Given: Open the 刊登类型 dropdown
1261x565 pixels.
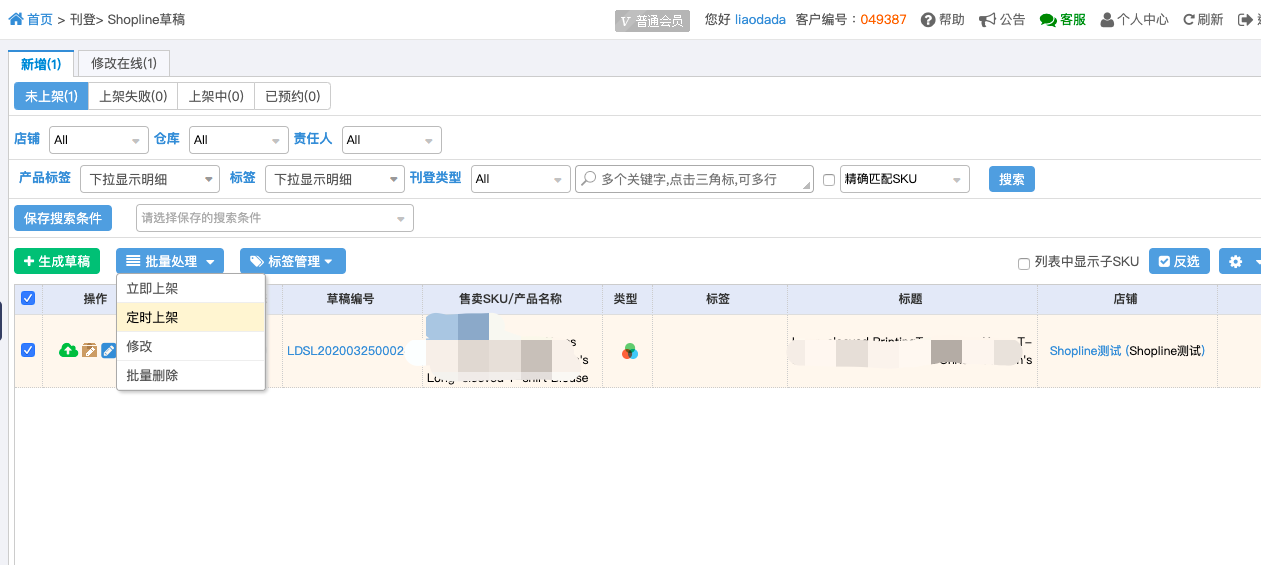Looking at the screenshot, I should [x=520, y=179].
